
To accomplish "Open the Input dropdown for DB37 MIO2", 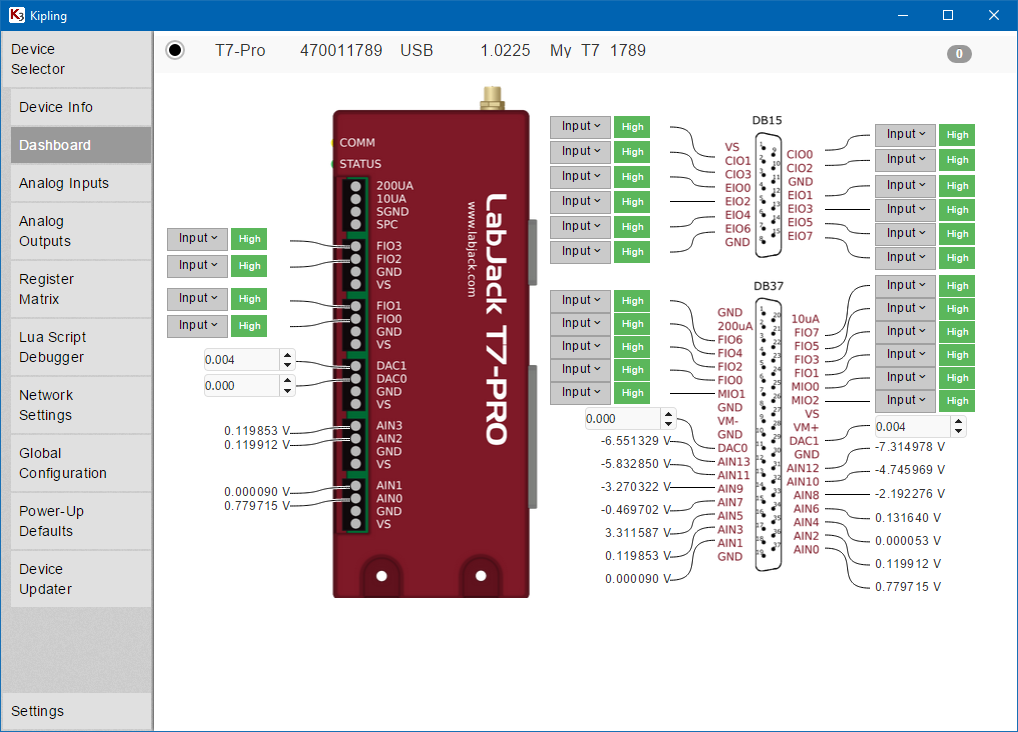I will 904,400.
